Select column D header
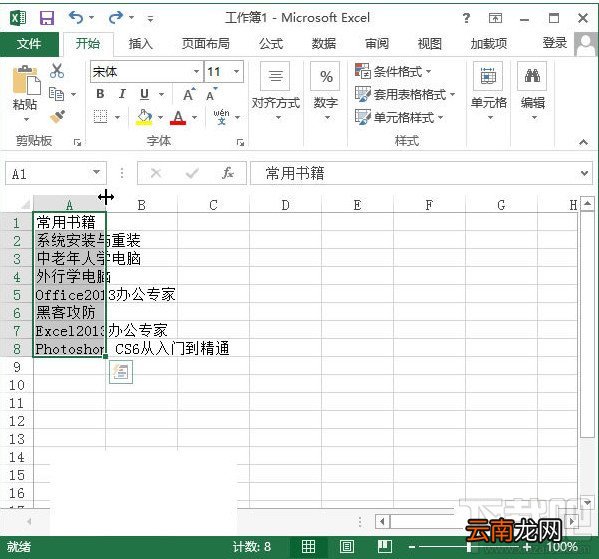The image size is (599, 559). (285, 205)
